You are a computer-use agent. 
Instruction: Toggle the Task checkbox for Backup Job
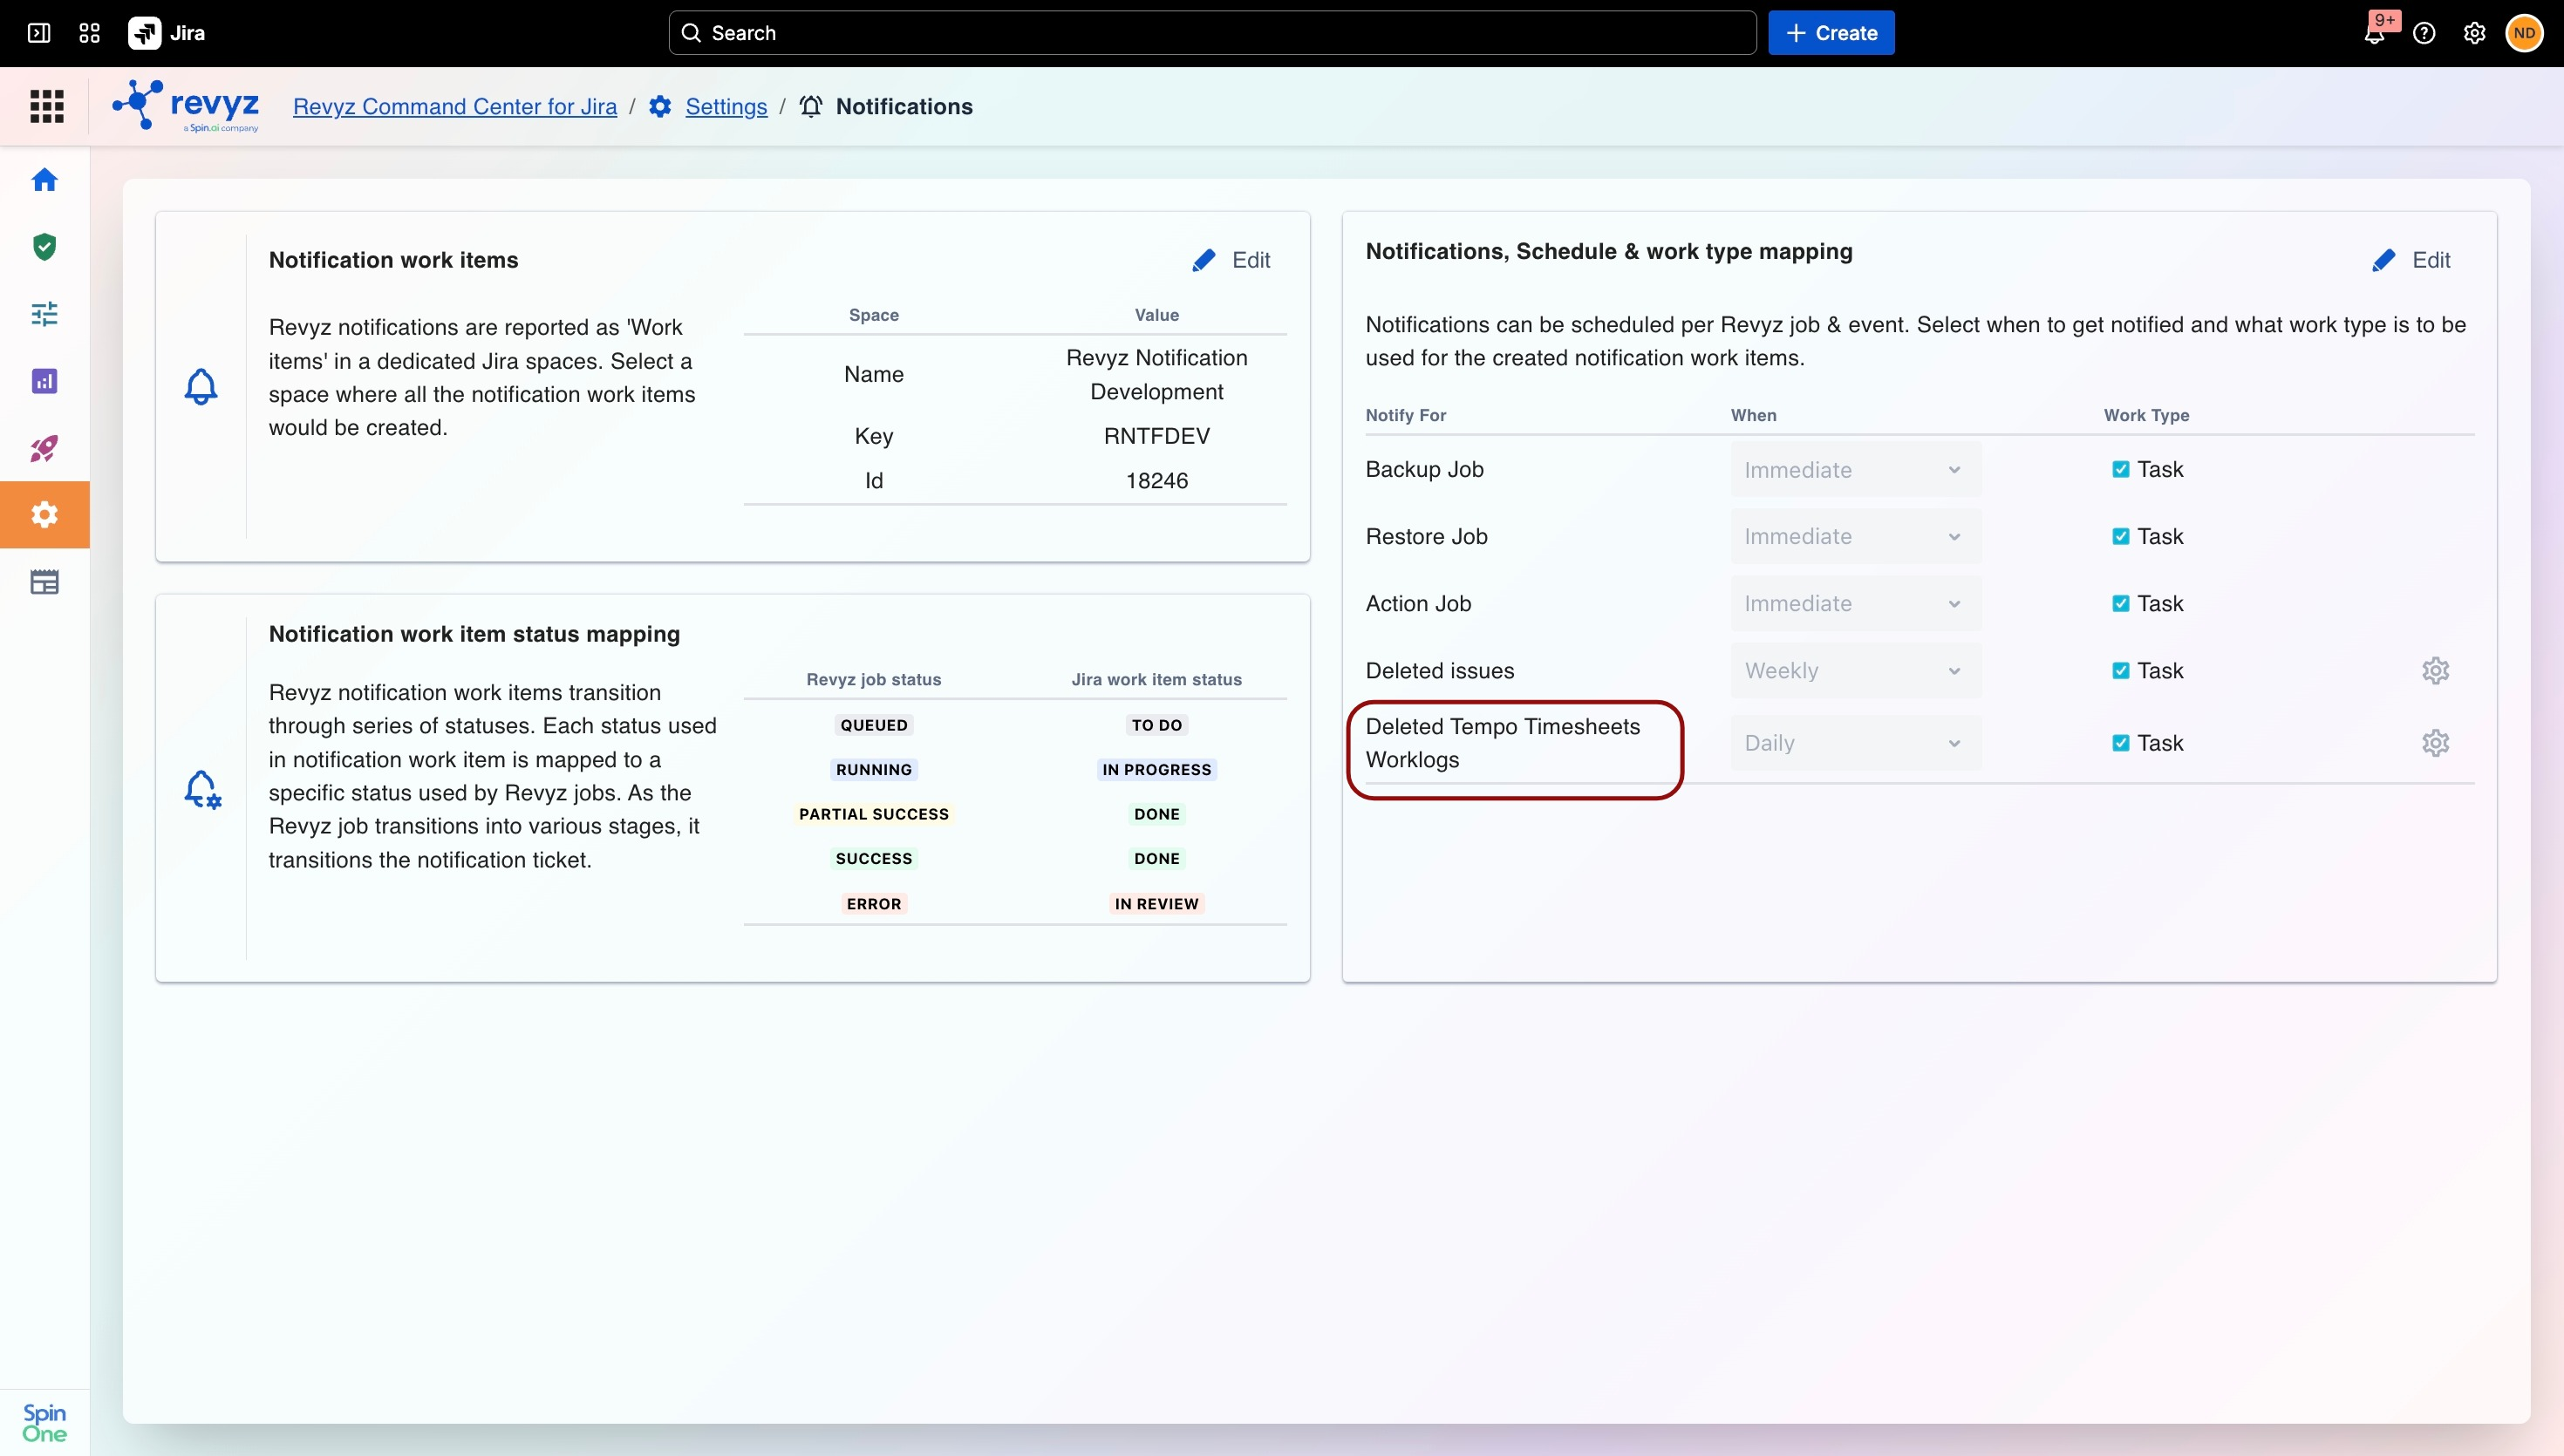tap(2120, 469)
